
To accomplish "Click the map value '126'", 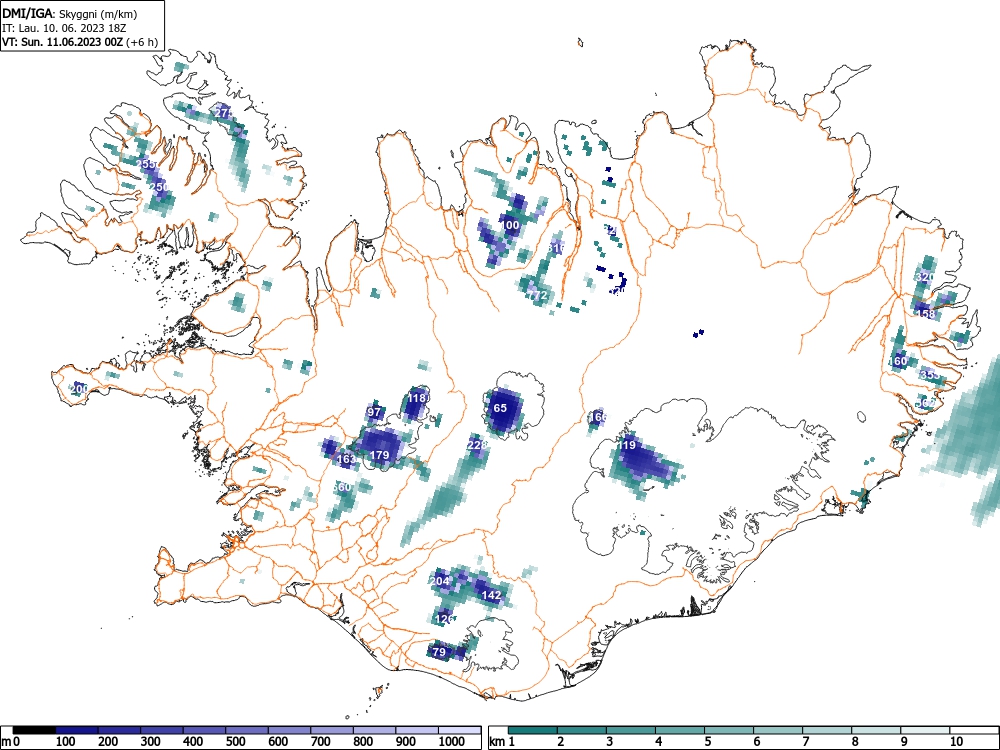I will 445,619.
